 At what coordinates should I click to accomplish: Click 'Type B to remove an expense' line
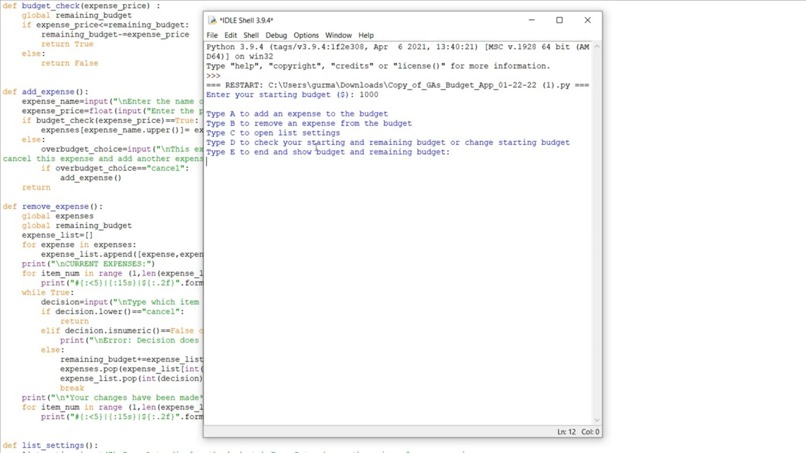[309, 123]
